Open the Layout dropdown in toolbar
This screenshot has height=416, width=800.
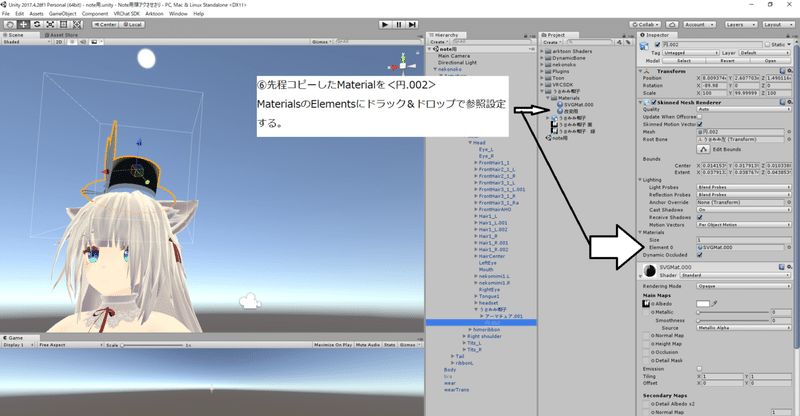tap(777, 25)
